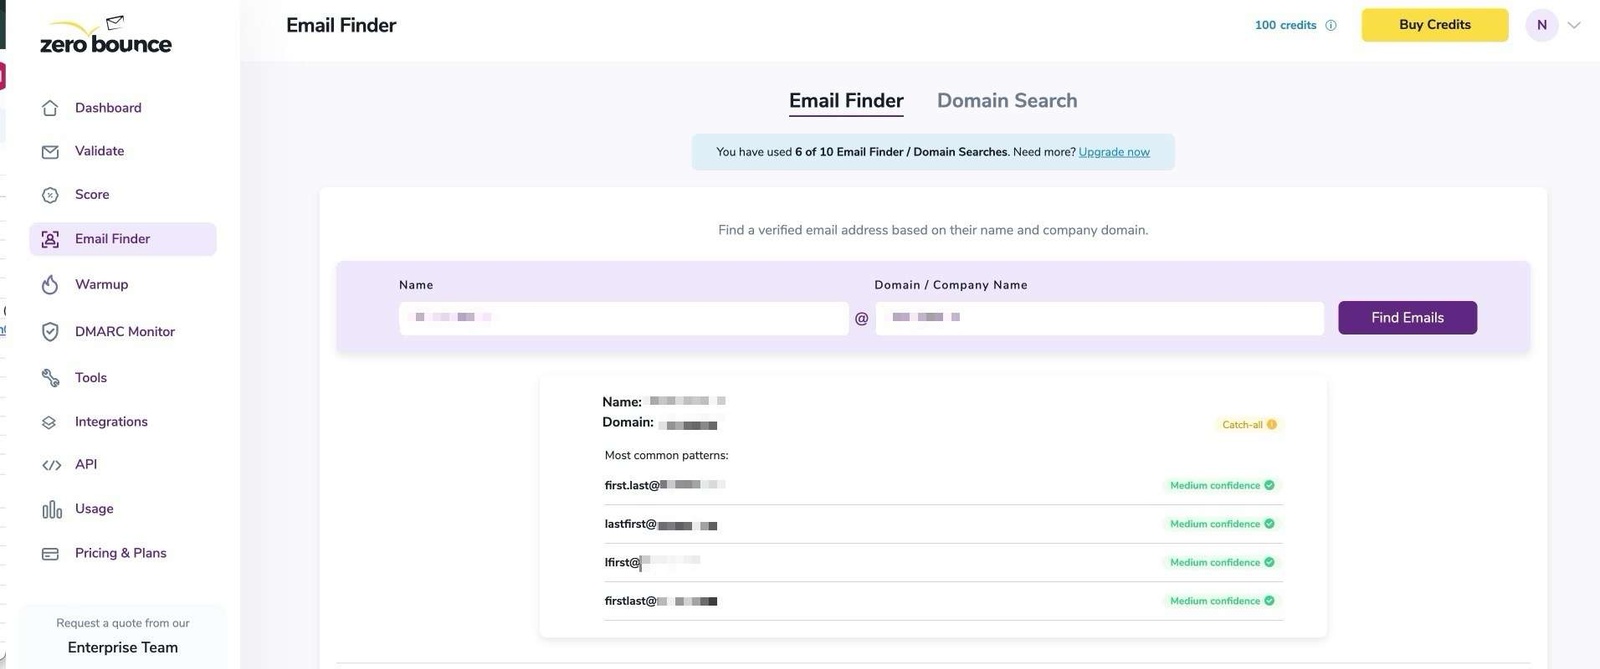Click Medium confidence badge for first.last
This screenshot has width=1600, height=669.
click(1222, 485)
